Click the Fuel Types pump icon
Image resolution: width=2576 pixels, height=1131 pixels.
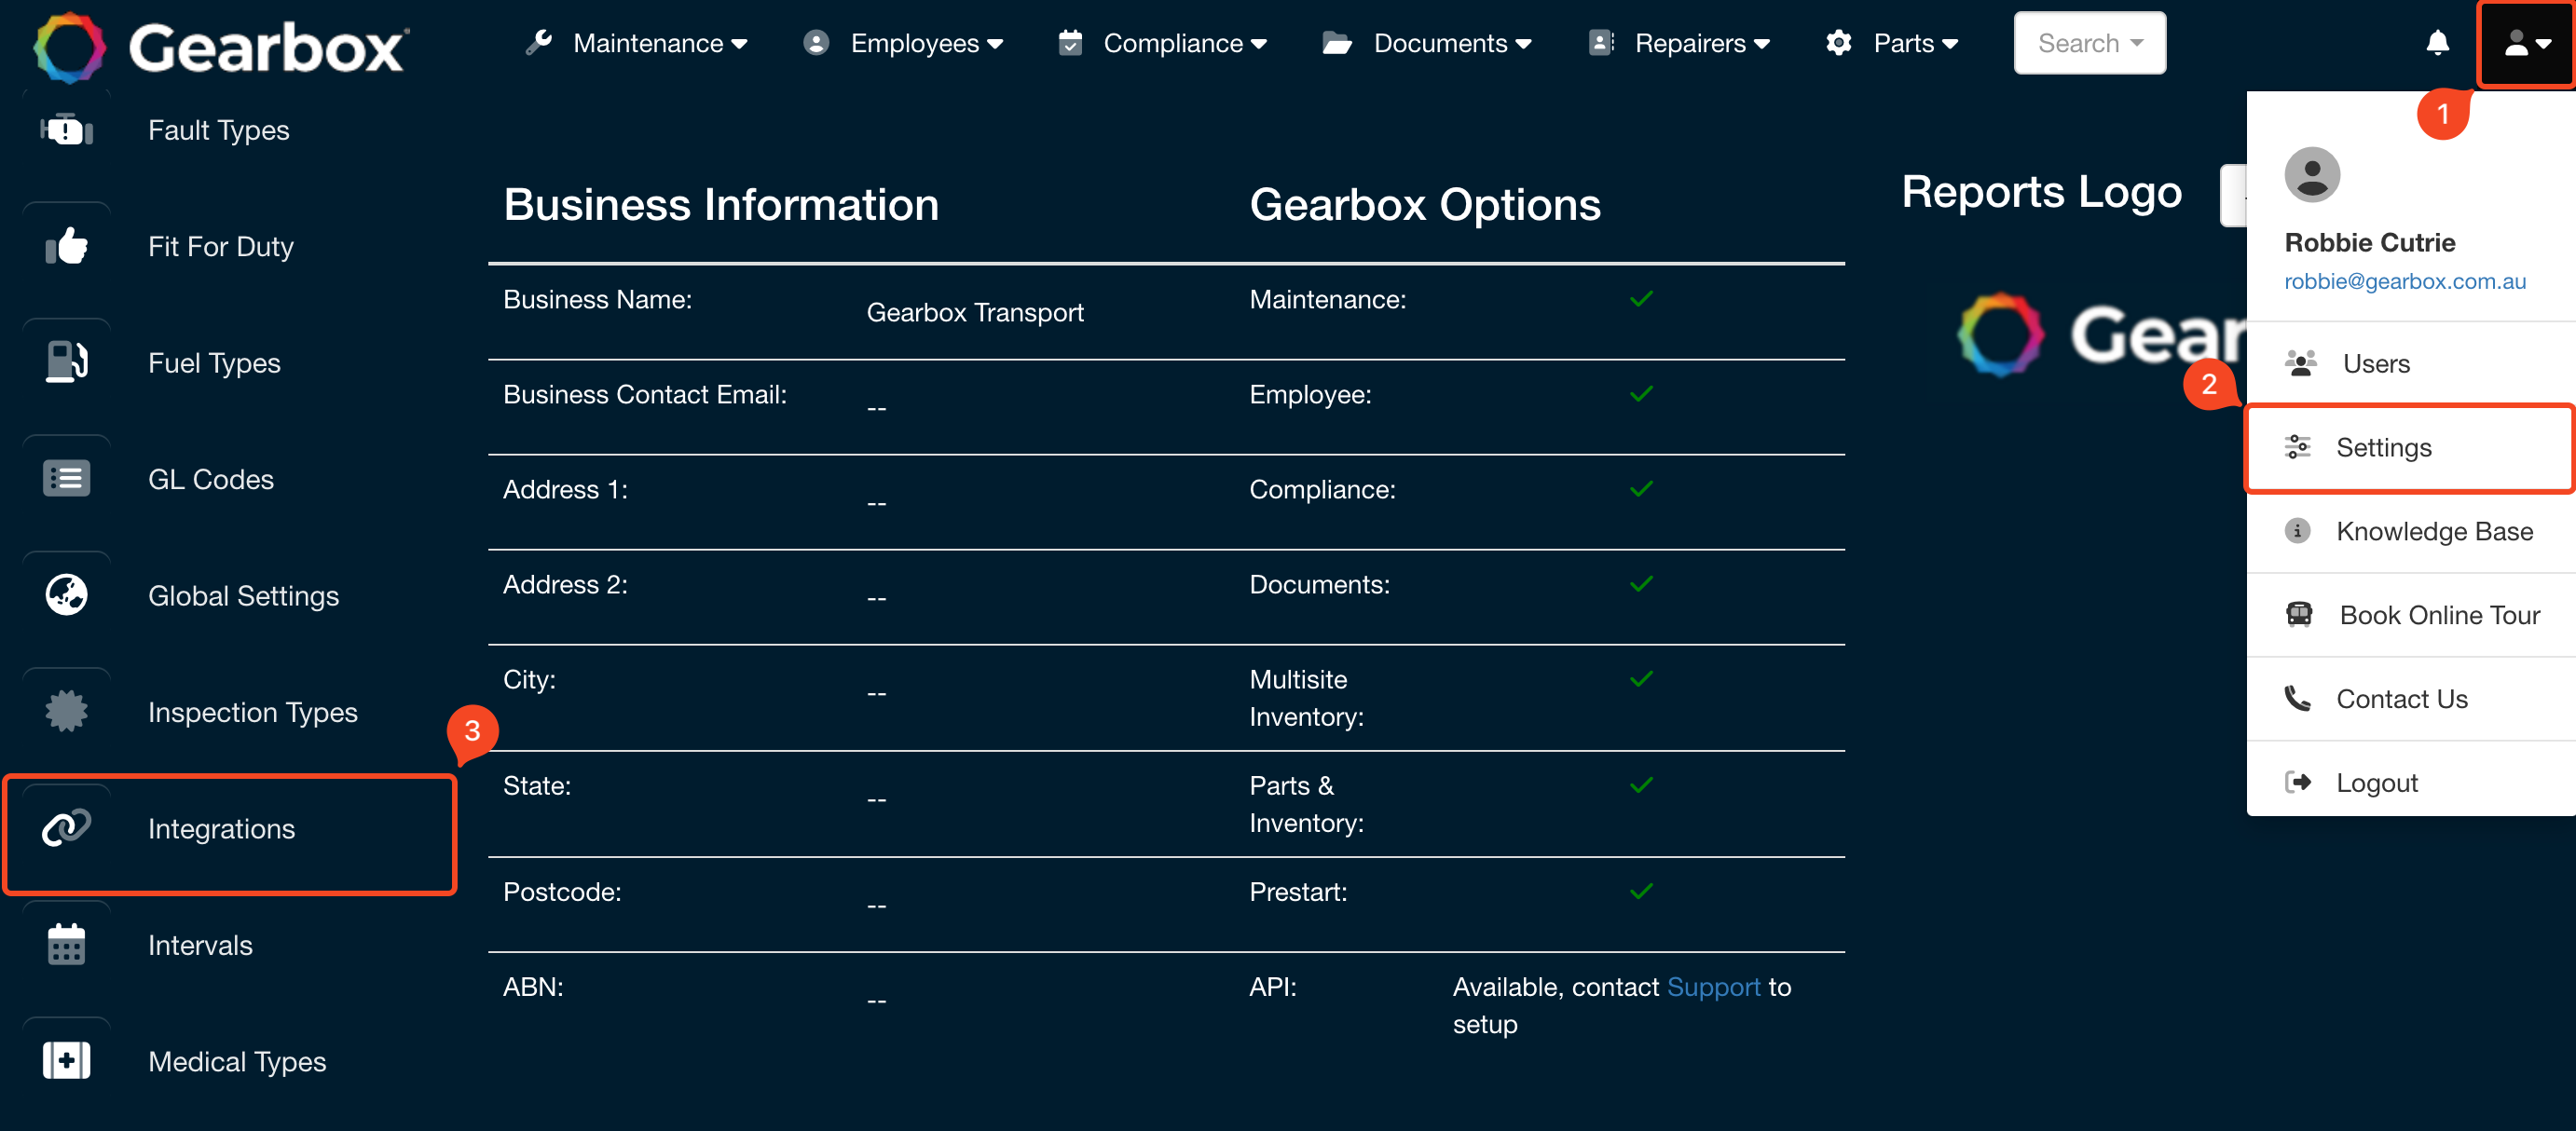point(66,362)
